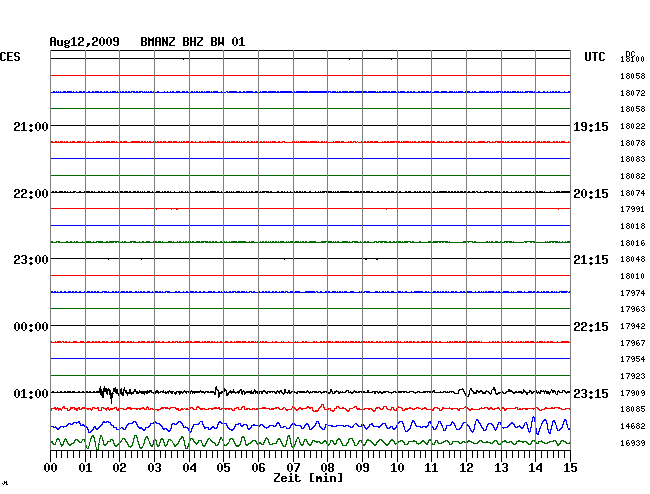Select the 21:00 local time label
The width and height of the screenshot is (650, 494).
pos(31,126)
